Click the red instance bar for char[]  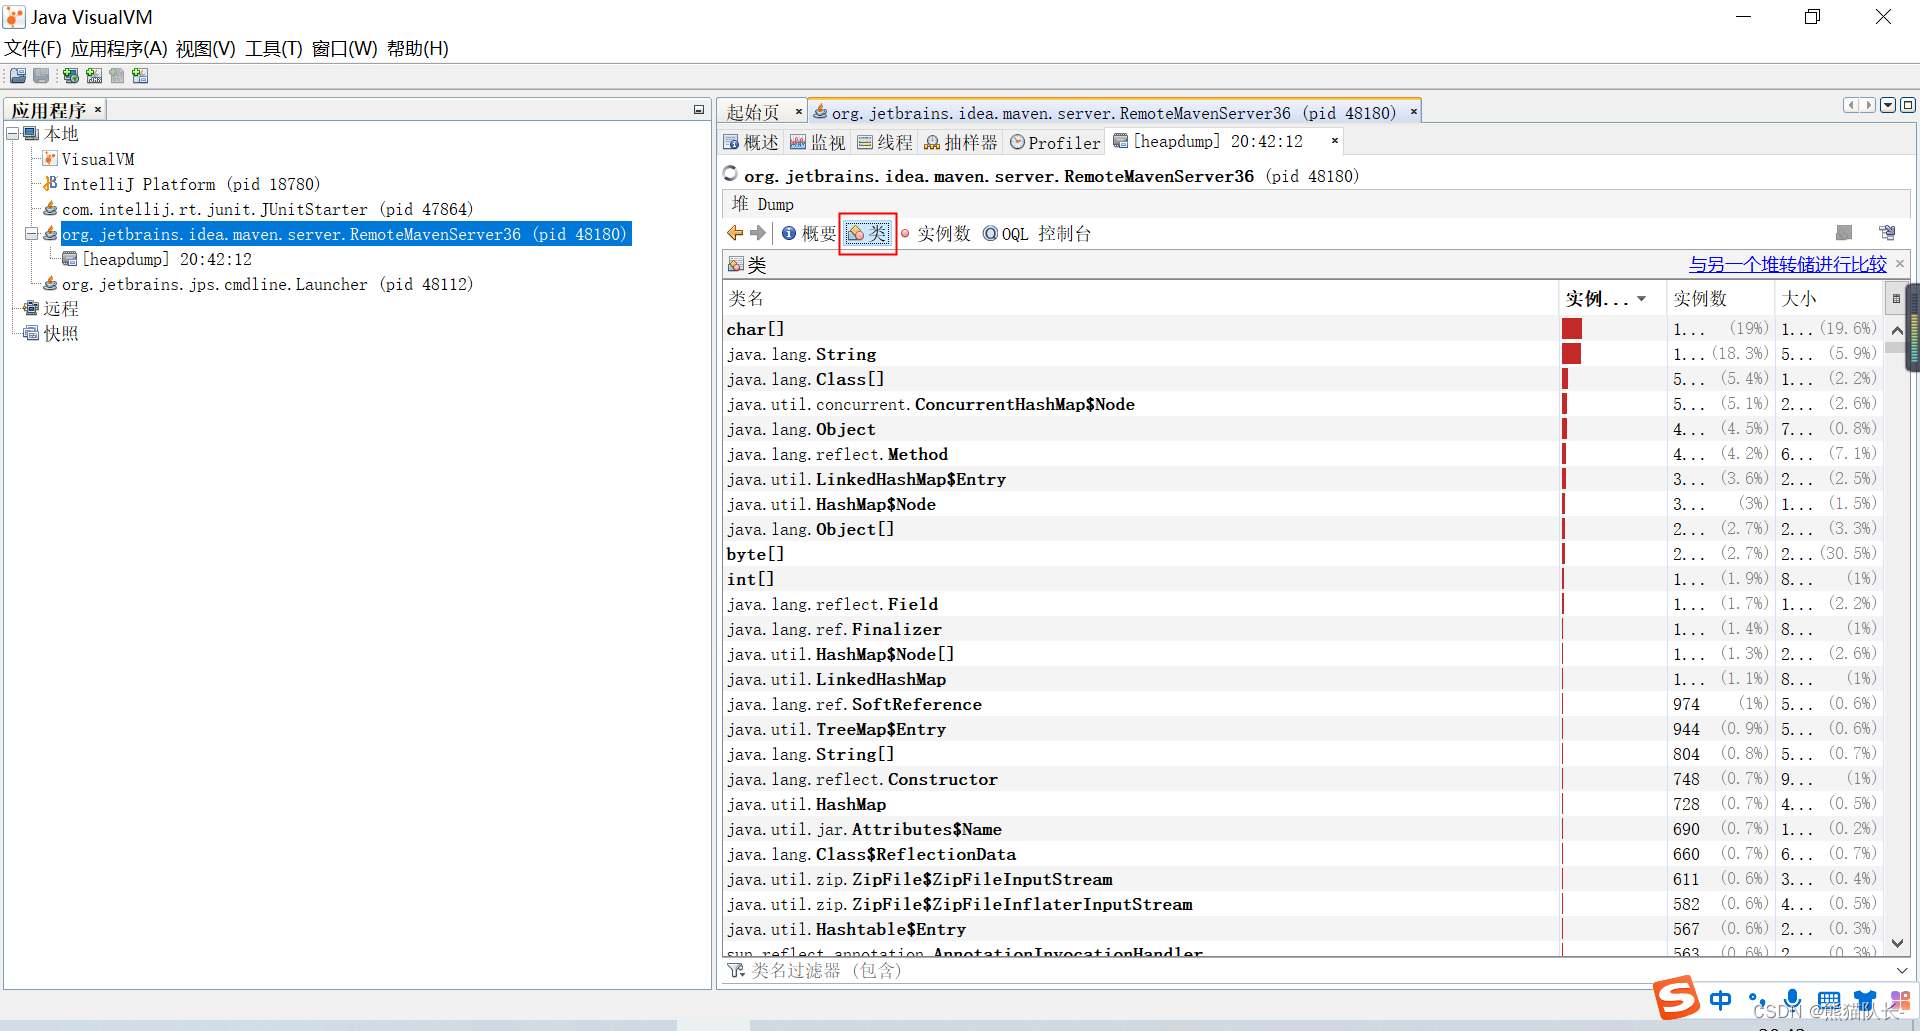(x=1572, y=329)
